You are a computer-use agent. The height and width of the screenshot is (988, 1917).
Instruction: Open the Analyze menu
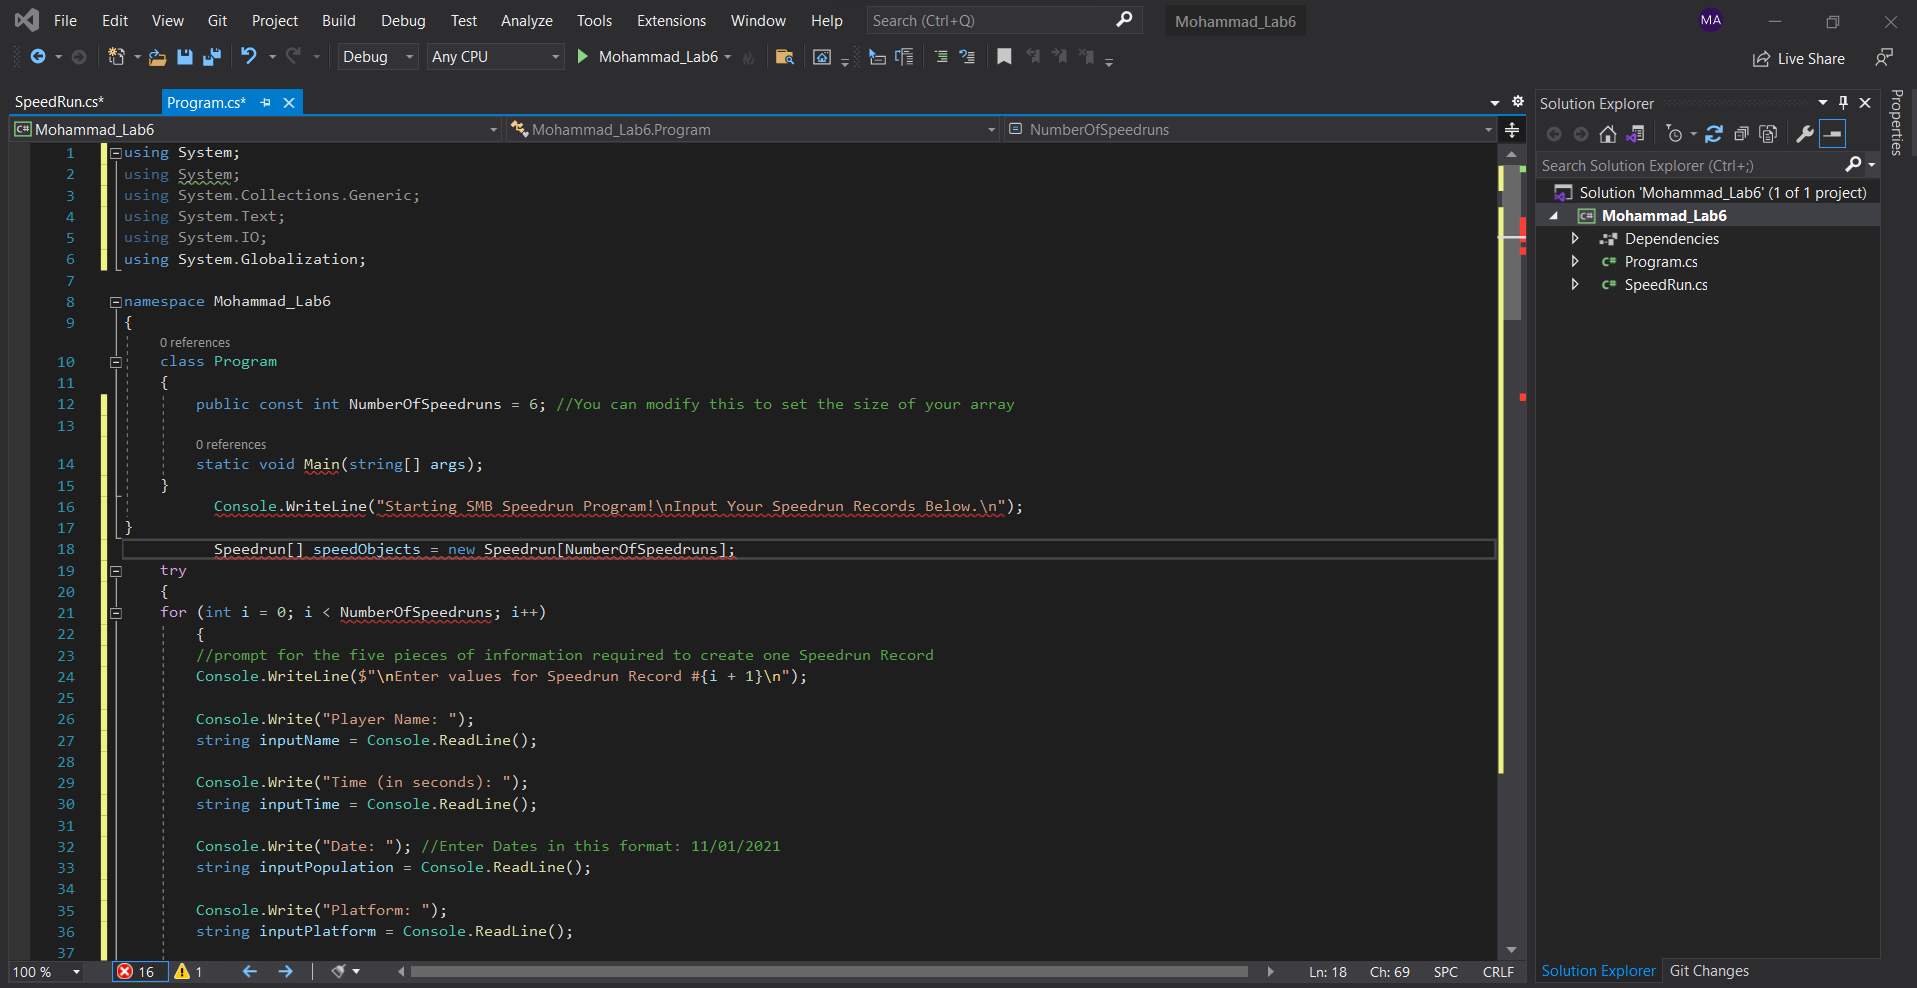(x=526, y=20)
